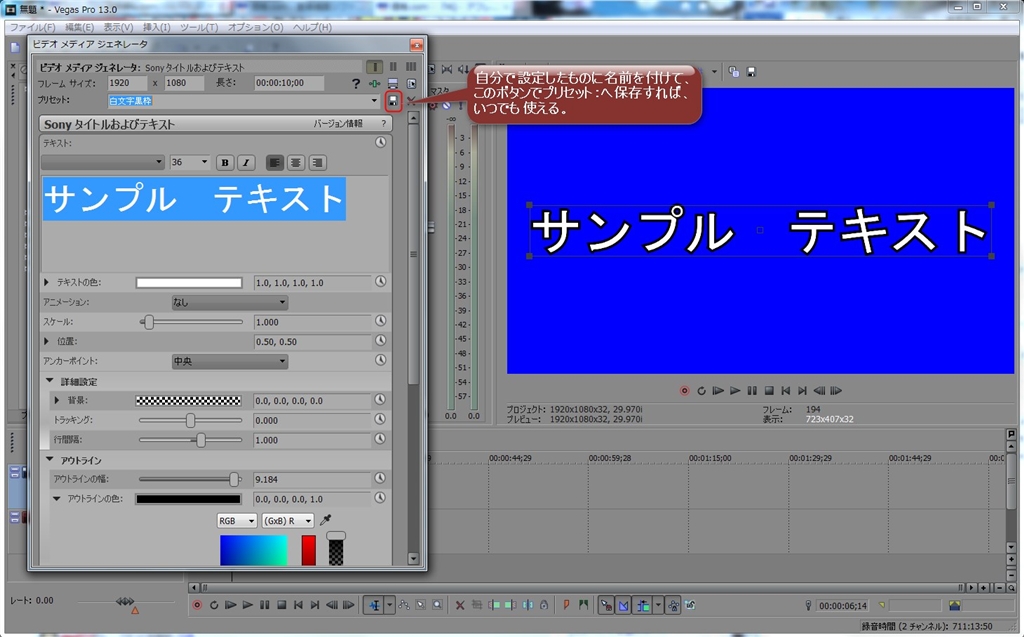Toggle auto ripple in bottom toolbar
This screenshot has height=637, width=1024.
coord(643,605)
